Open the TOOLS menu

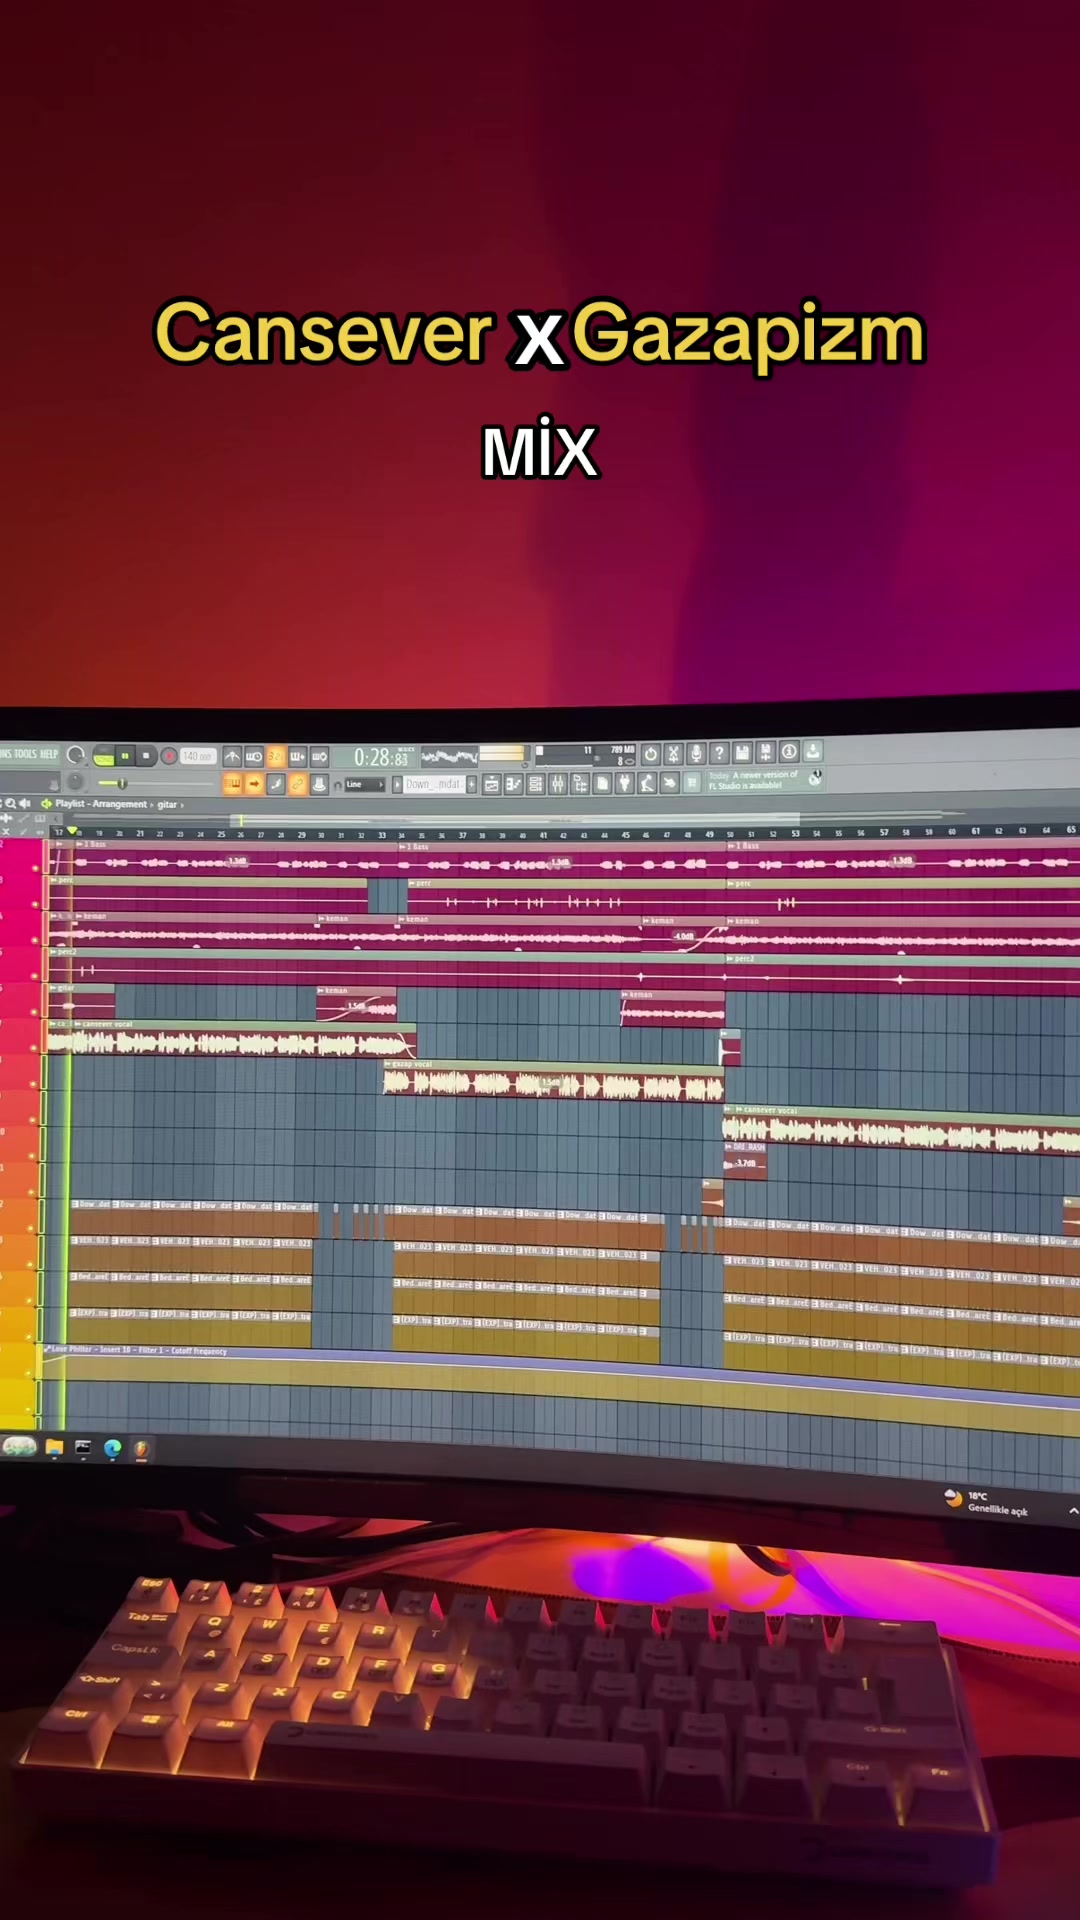(x=25, y=754)
